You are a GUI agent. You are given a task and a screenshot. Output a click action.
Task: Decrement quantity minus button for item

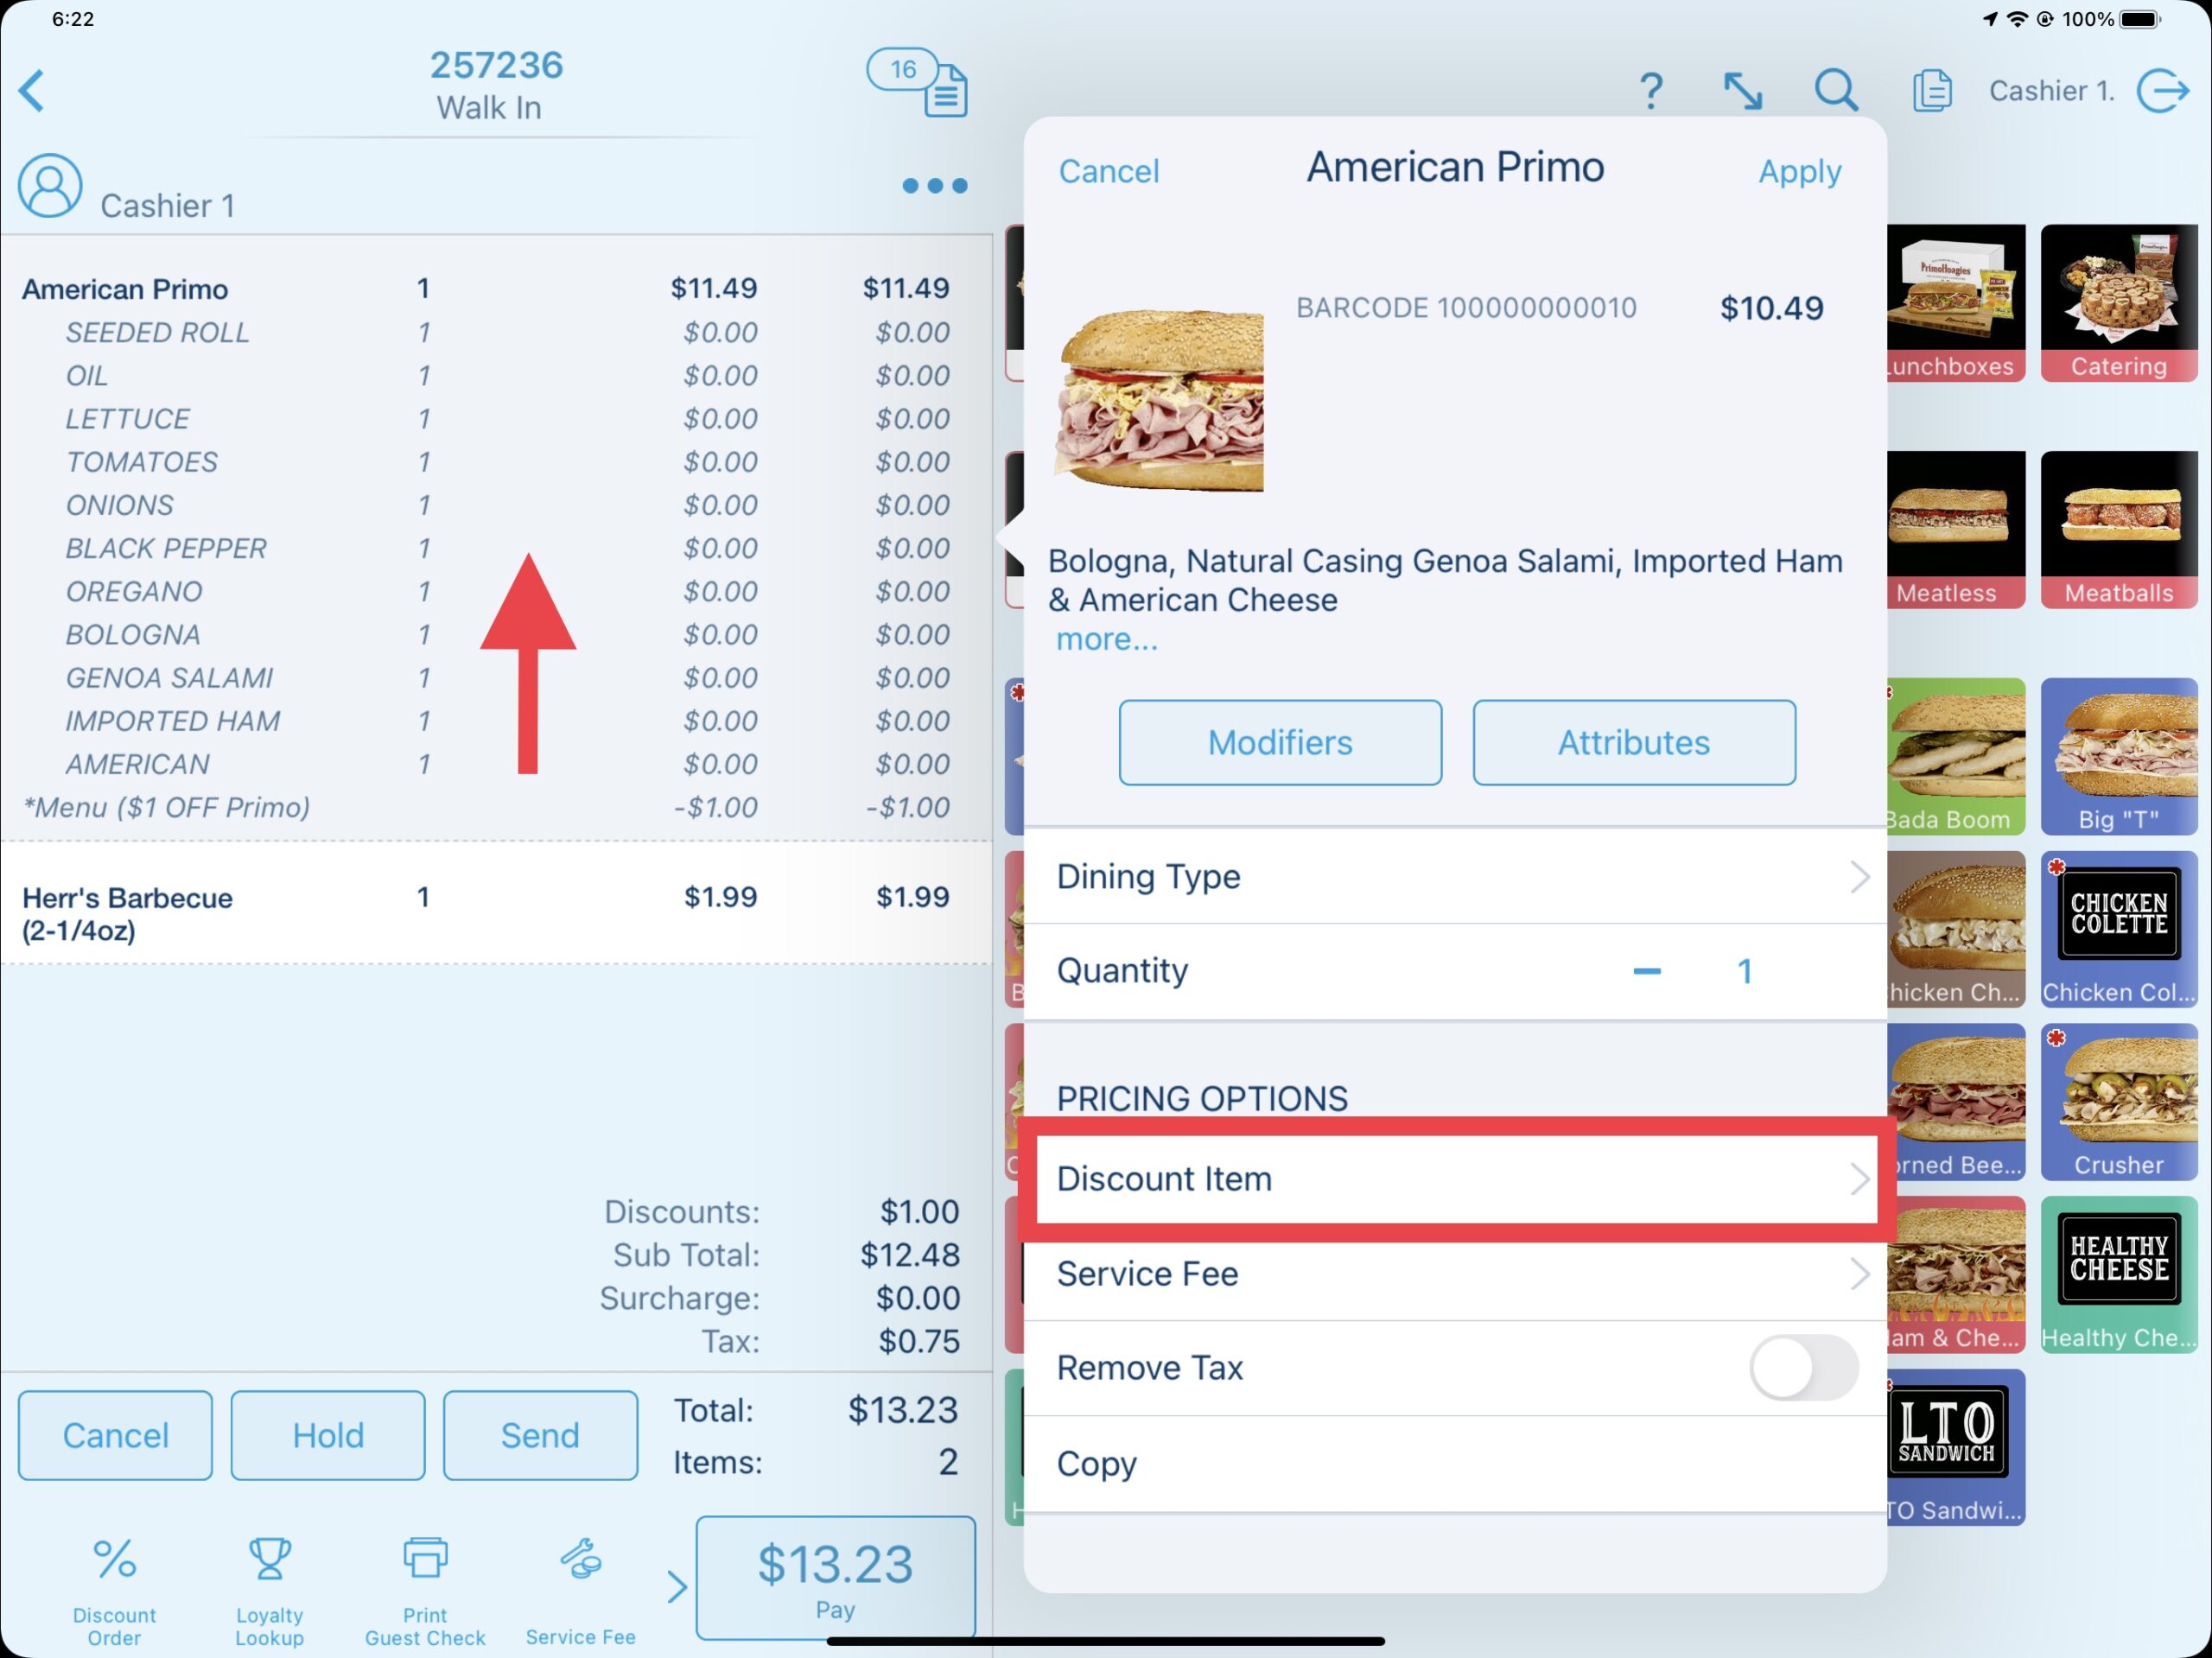pos(1646,970)
